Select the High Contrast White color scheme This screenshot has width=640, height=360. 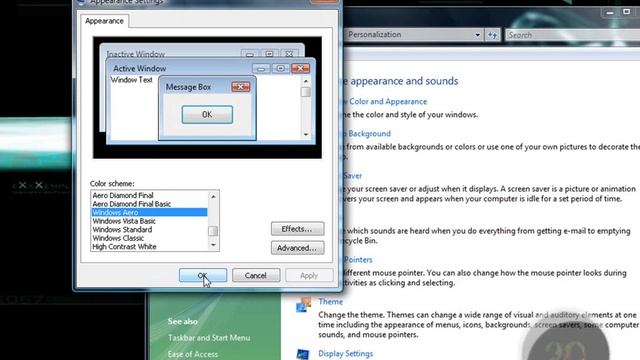coord(149,247)
